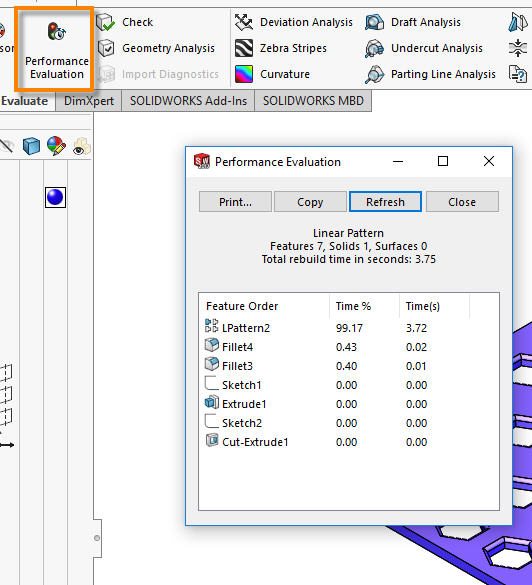The width and height of the screenshot is (532, 585).
Task: Open Geometry Analysis tool
Action: click(156, 48)
